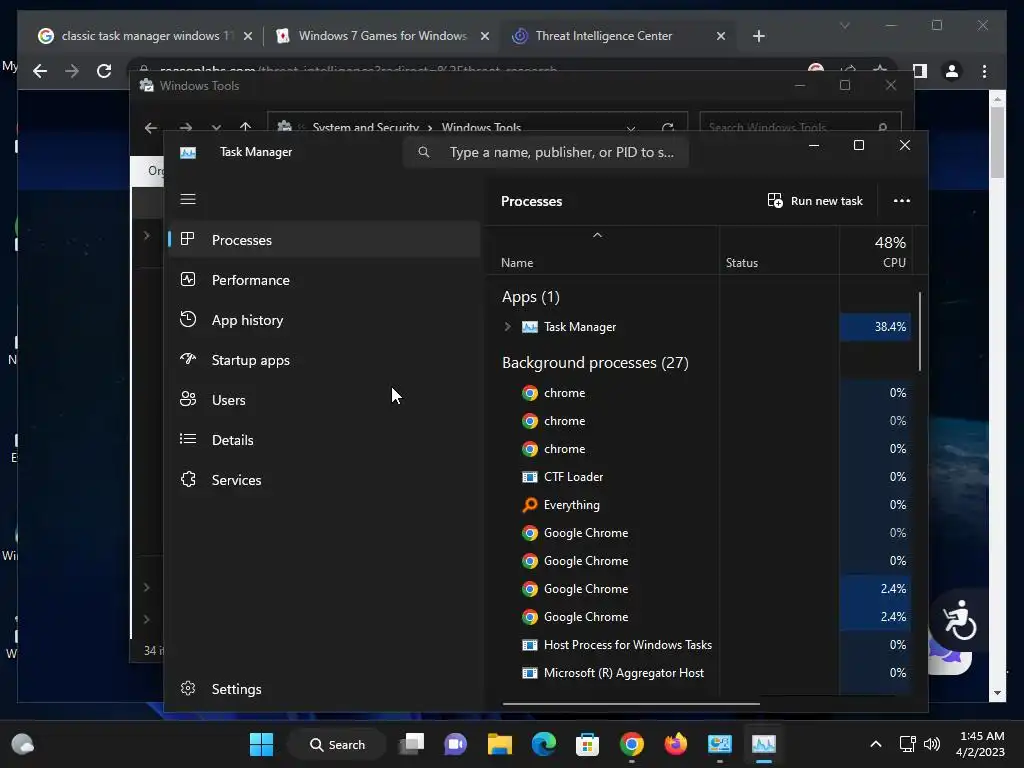
Task: Click the Apps (1) group heading
Action: coord(530,297)
